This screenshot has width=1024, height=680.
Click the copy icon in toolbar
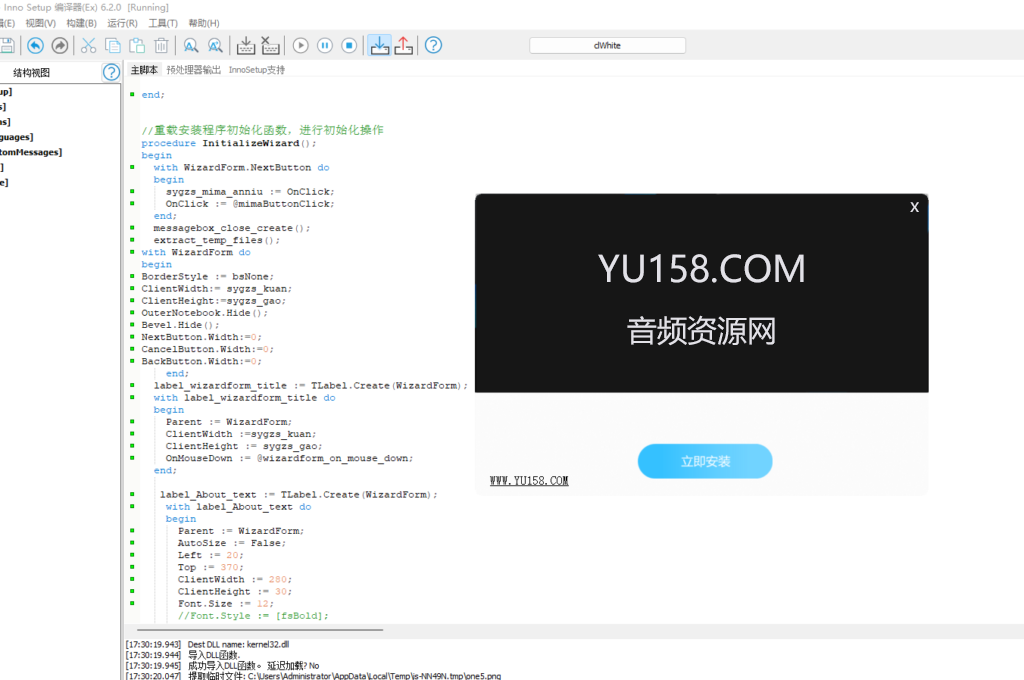[x=113, y=45]
